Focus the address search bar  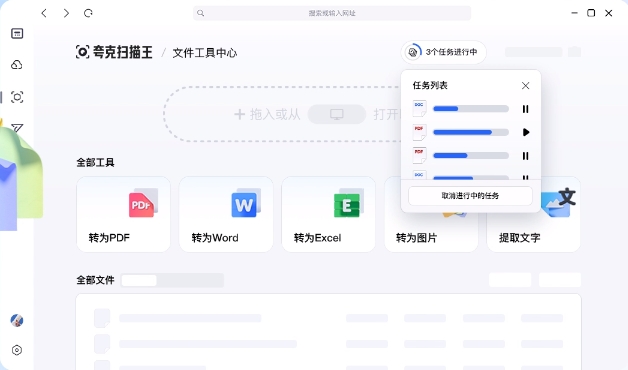(x=332, y=13)
